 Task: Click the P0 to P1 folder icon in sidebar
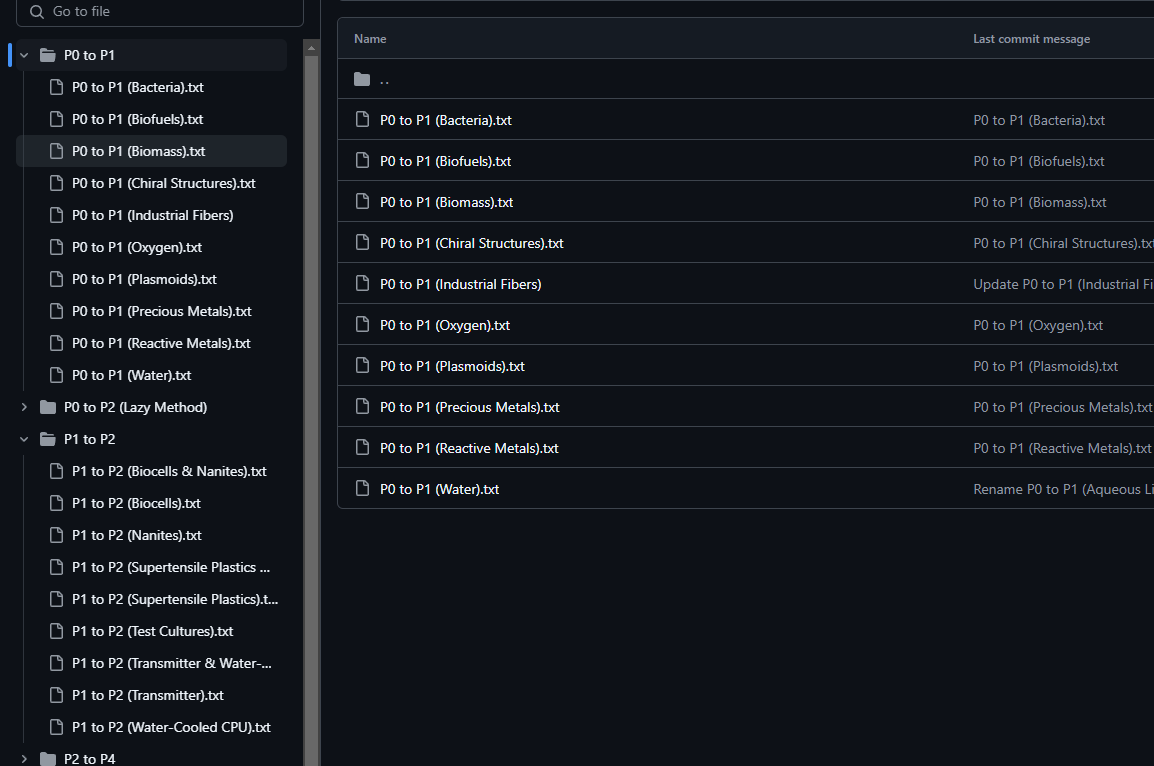[47, 55]
